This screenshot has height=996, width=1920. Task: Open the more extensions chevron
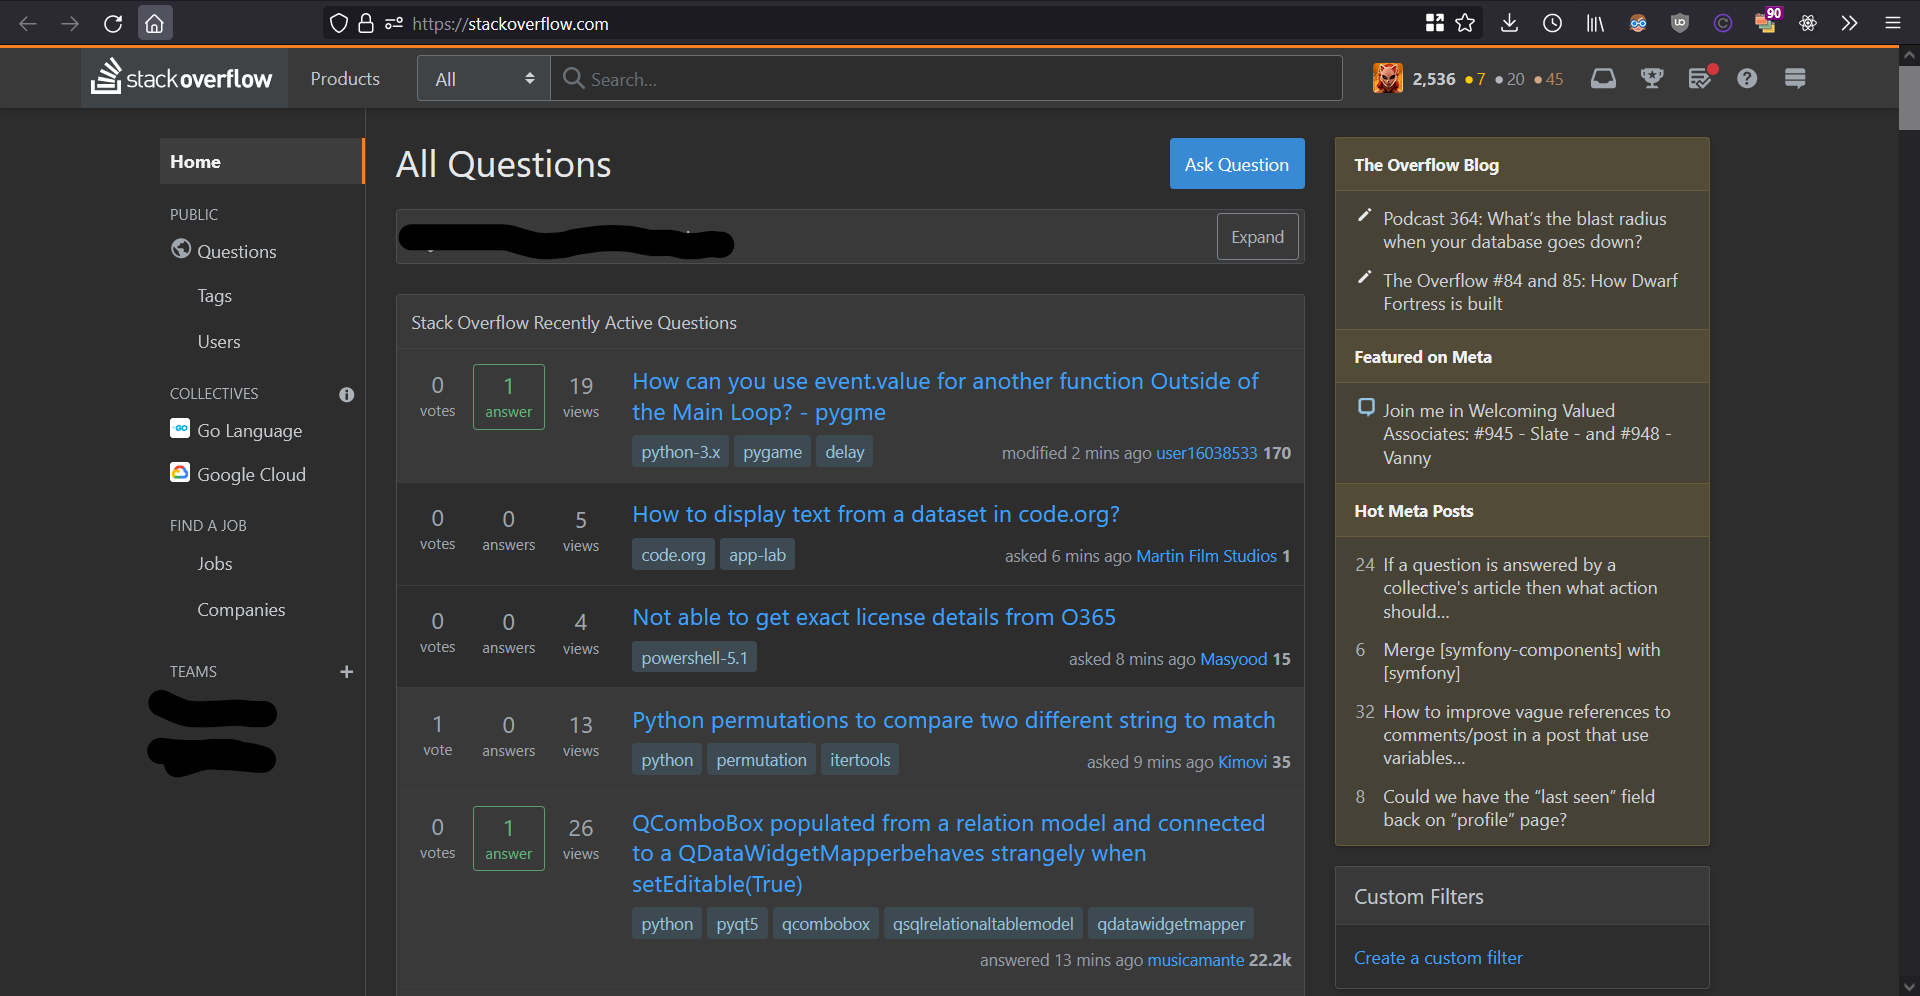coord(1849,23)
